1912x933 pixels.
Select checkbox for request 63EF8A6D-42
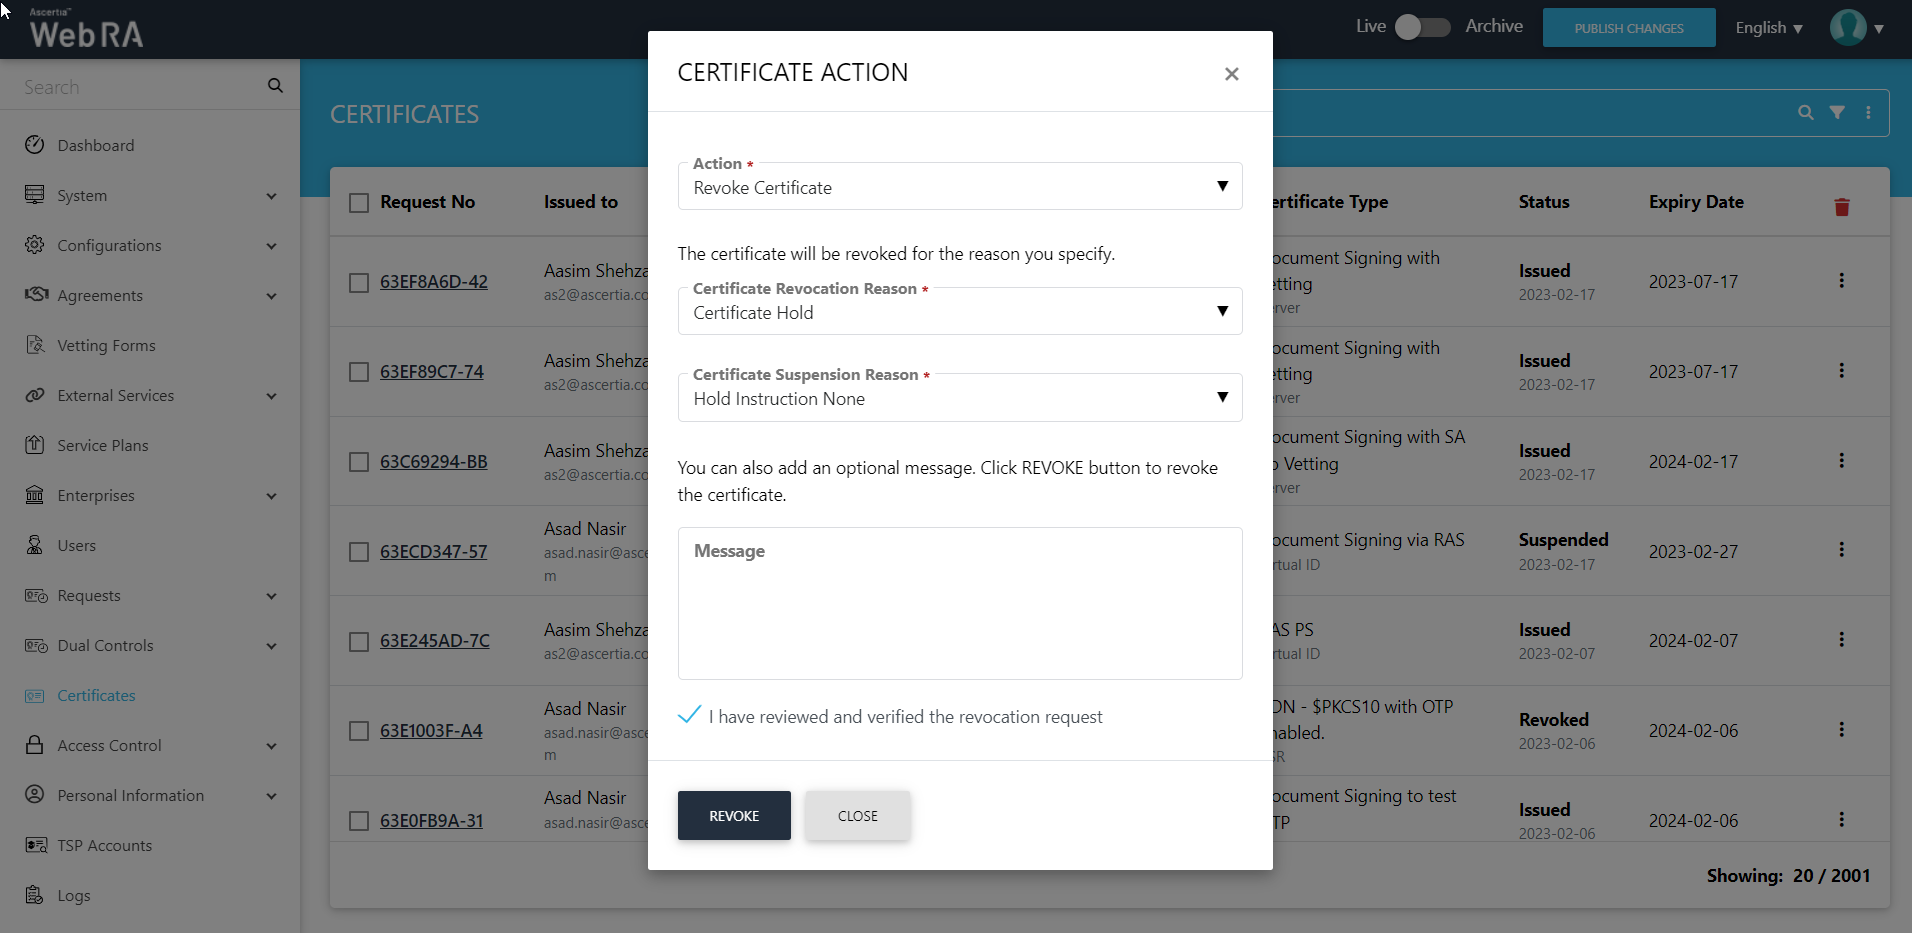coord(359,283)
